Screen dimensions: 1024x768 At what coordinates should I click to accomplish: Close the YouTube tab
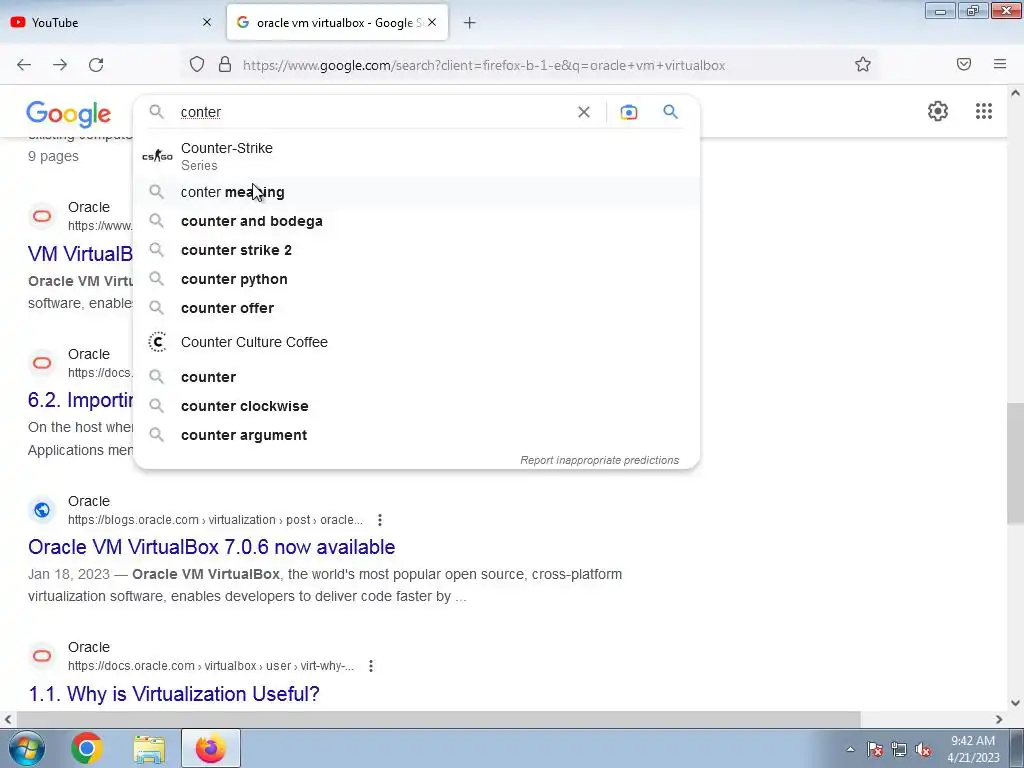point(207,22)
